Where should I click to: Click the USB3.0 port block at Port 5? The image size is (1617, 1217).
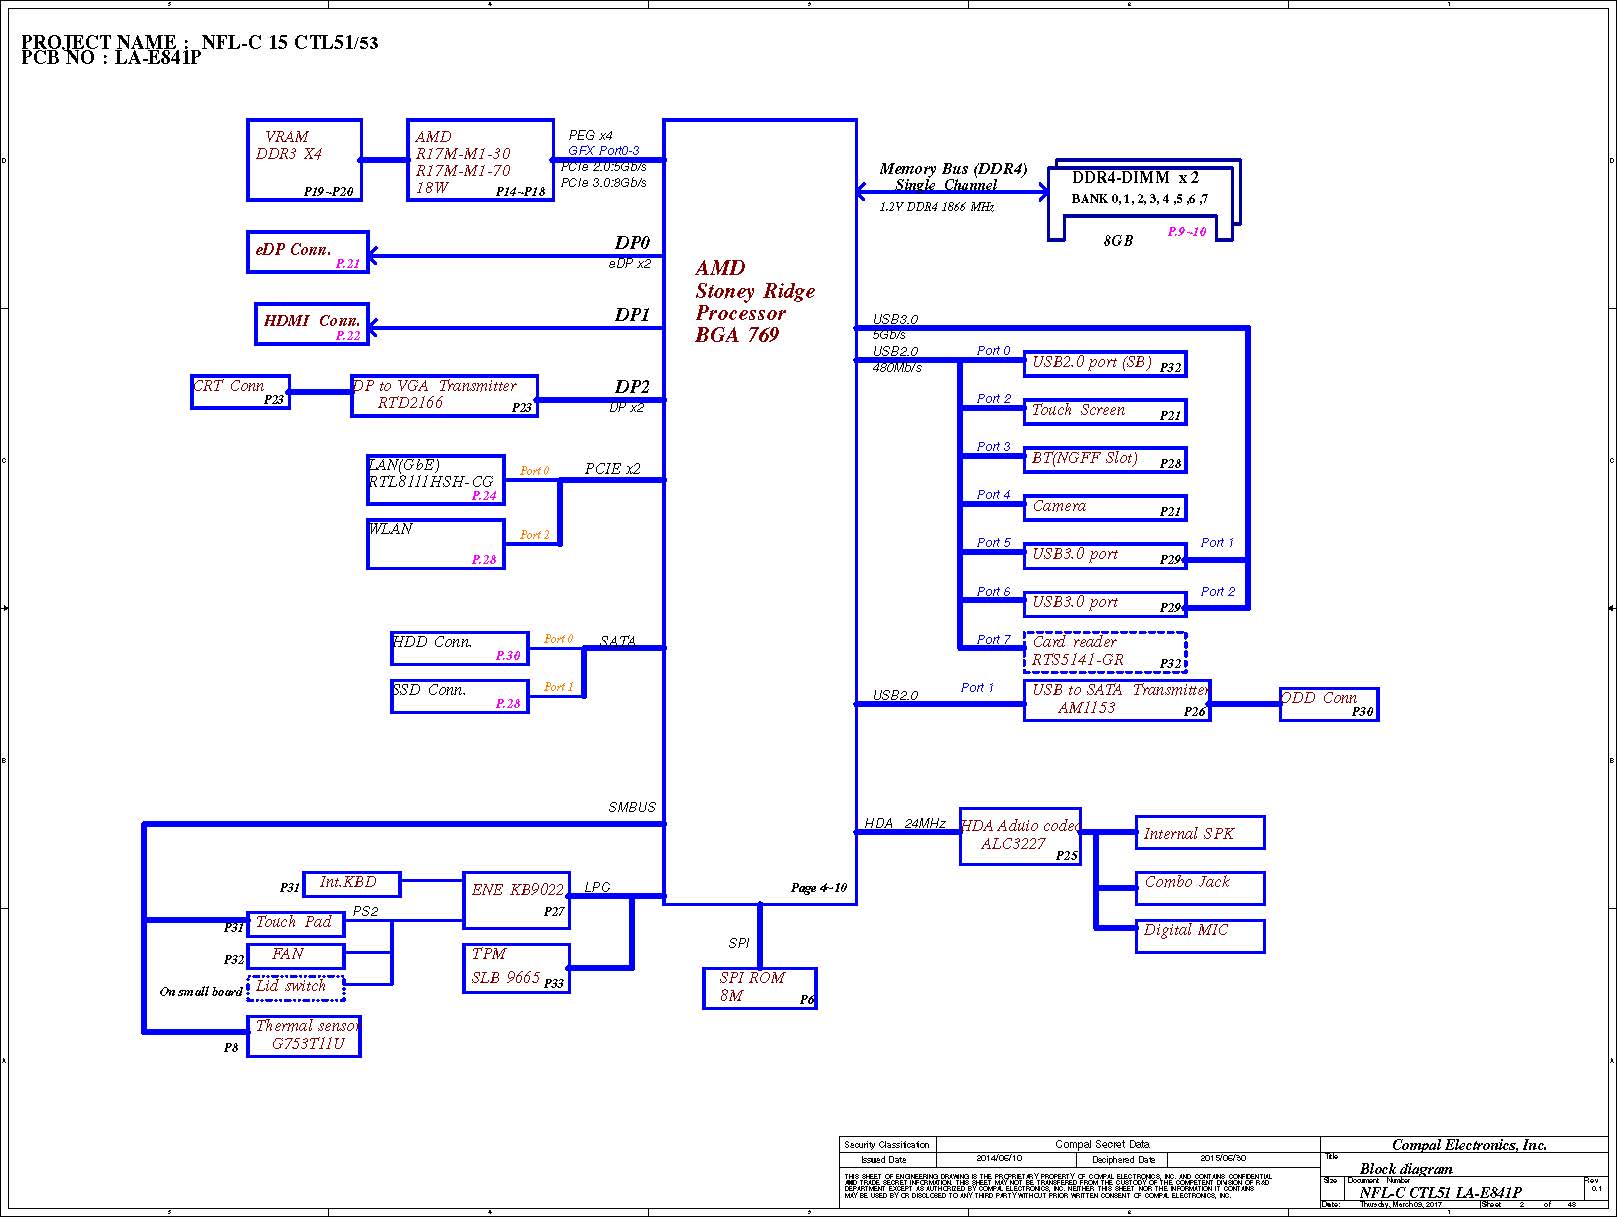pyautogui.click(x=1105, y=556)
